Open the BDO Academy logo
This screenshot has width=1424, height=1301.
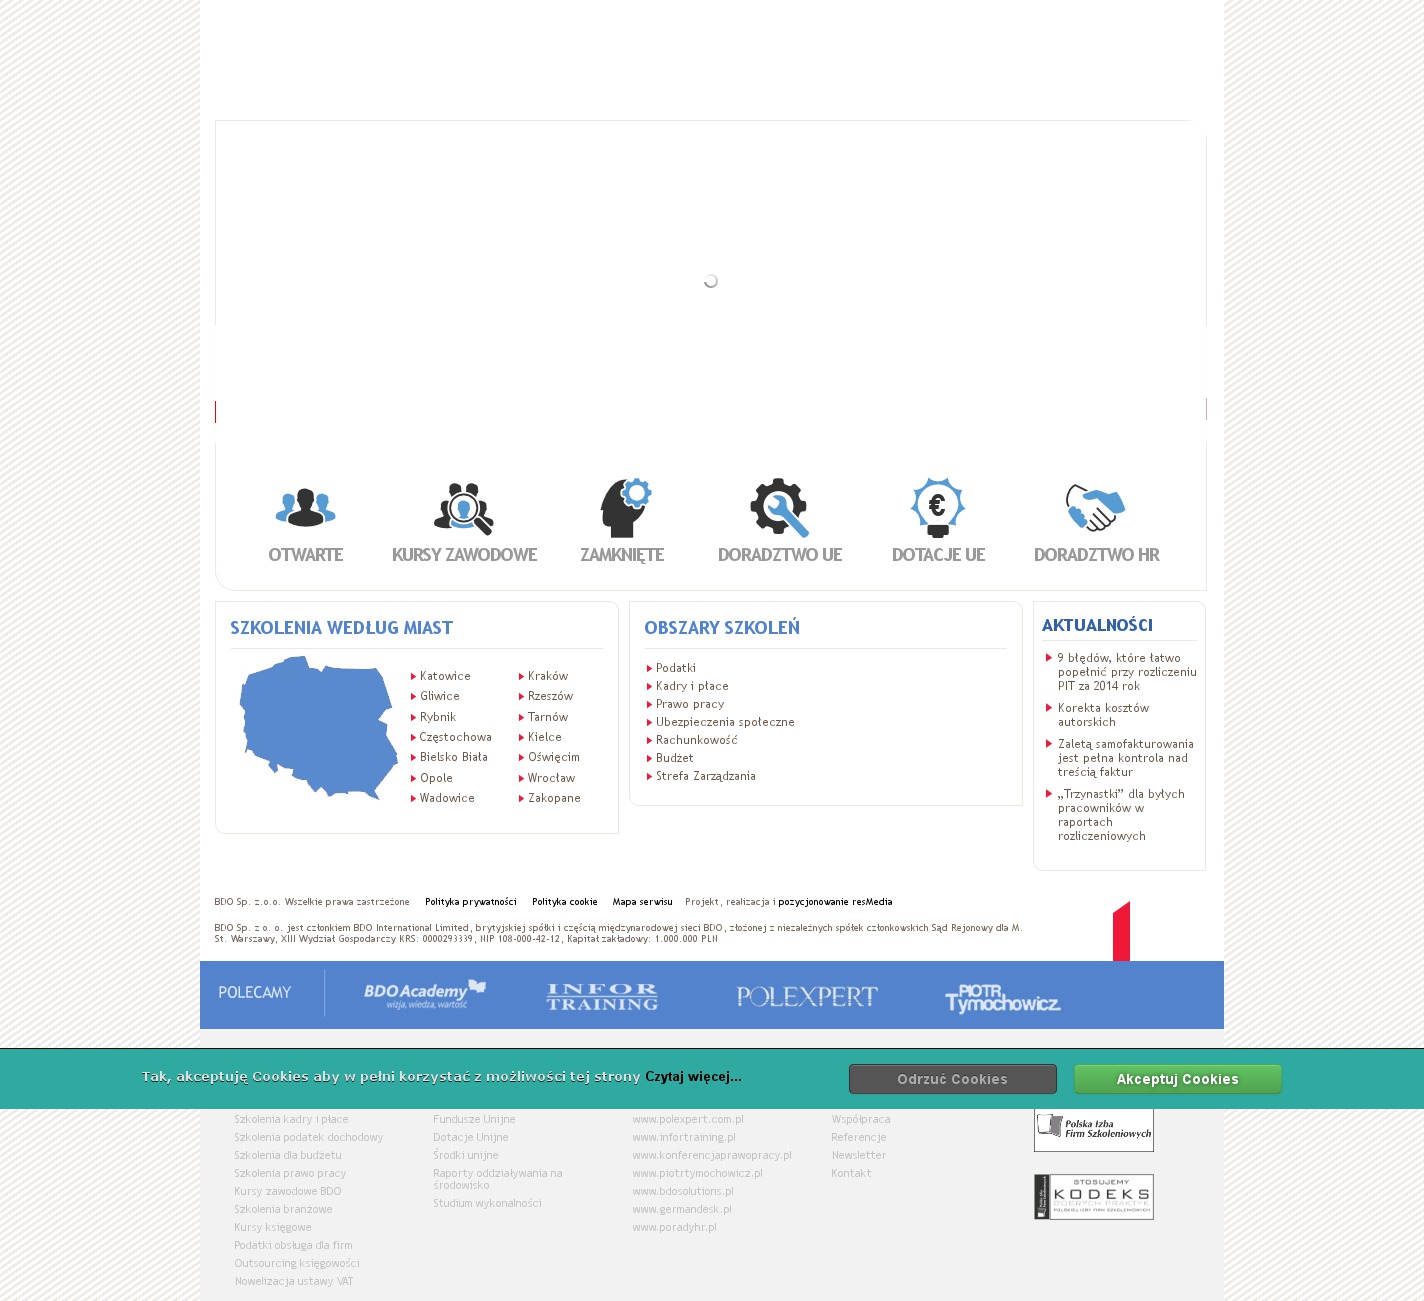[424, 994]
